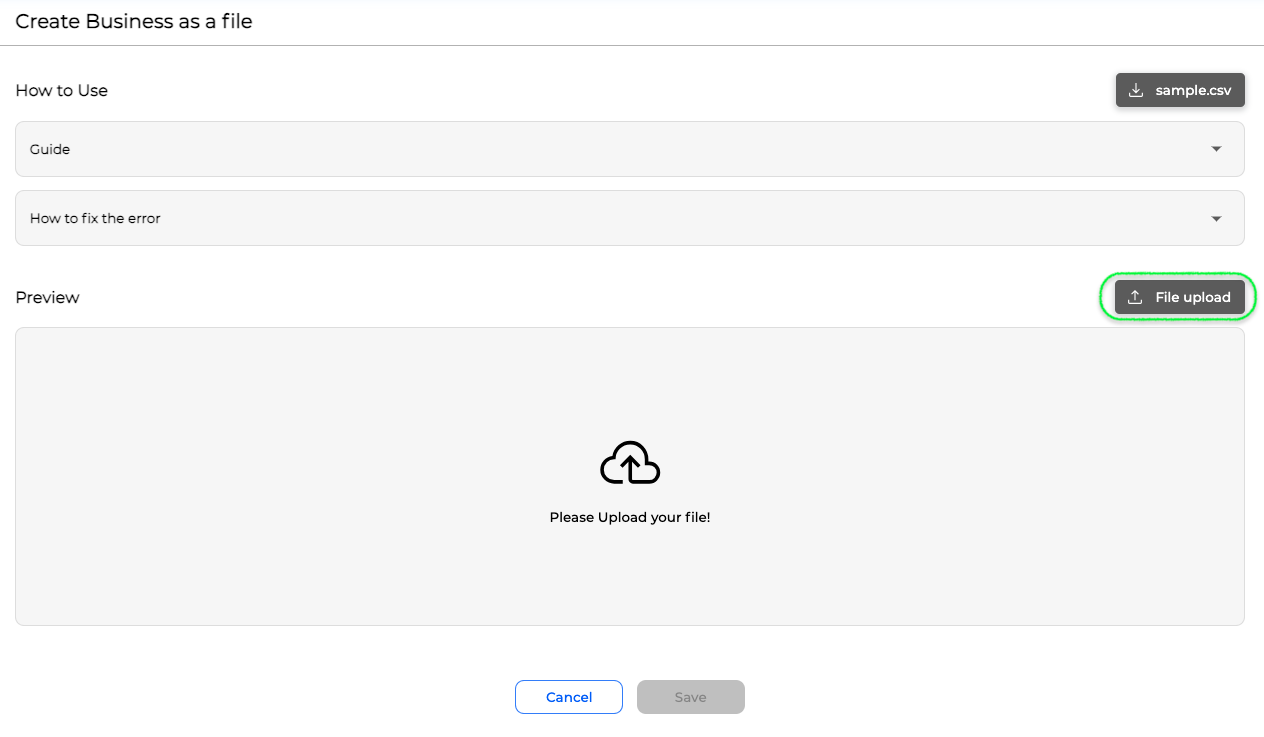Click the 'sample.csv' text label
Image resolution: width=1264 pixels, height=737 pixels.
click(1193, 90)
